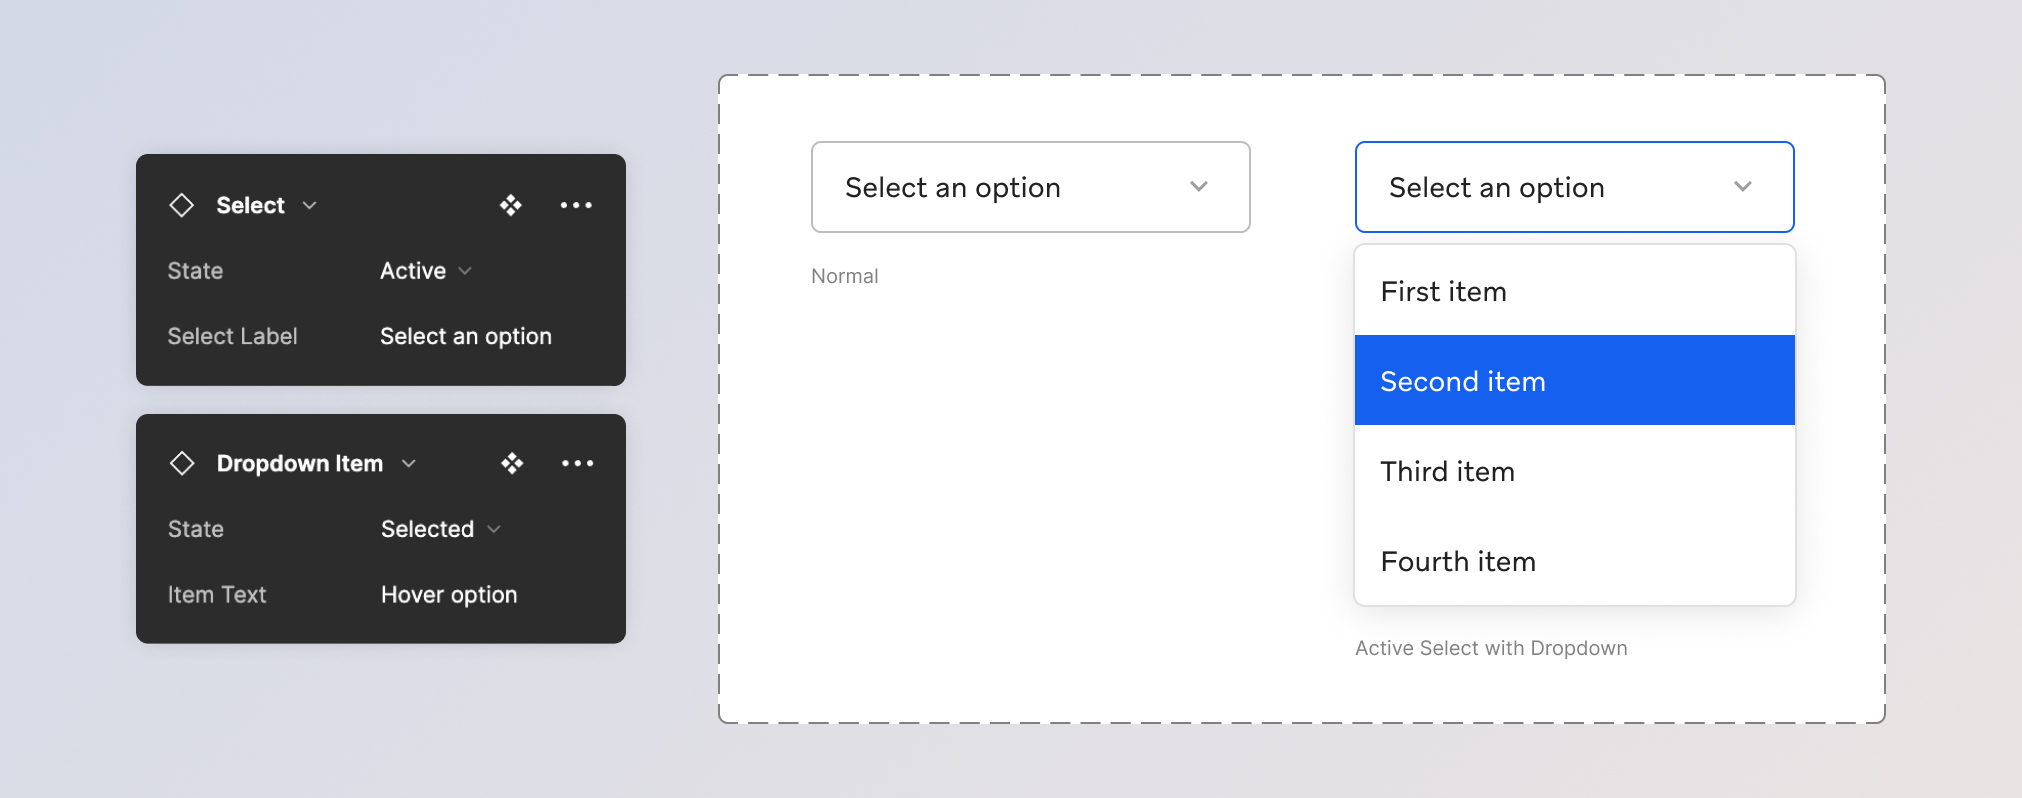The width and height of the screenshot is (2022, 798).
Task: Expand the Dropdown Item component name chevron
Action: click(x=409, y=463)
